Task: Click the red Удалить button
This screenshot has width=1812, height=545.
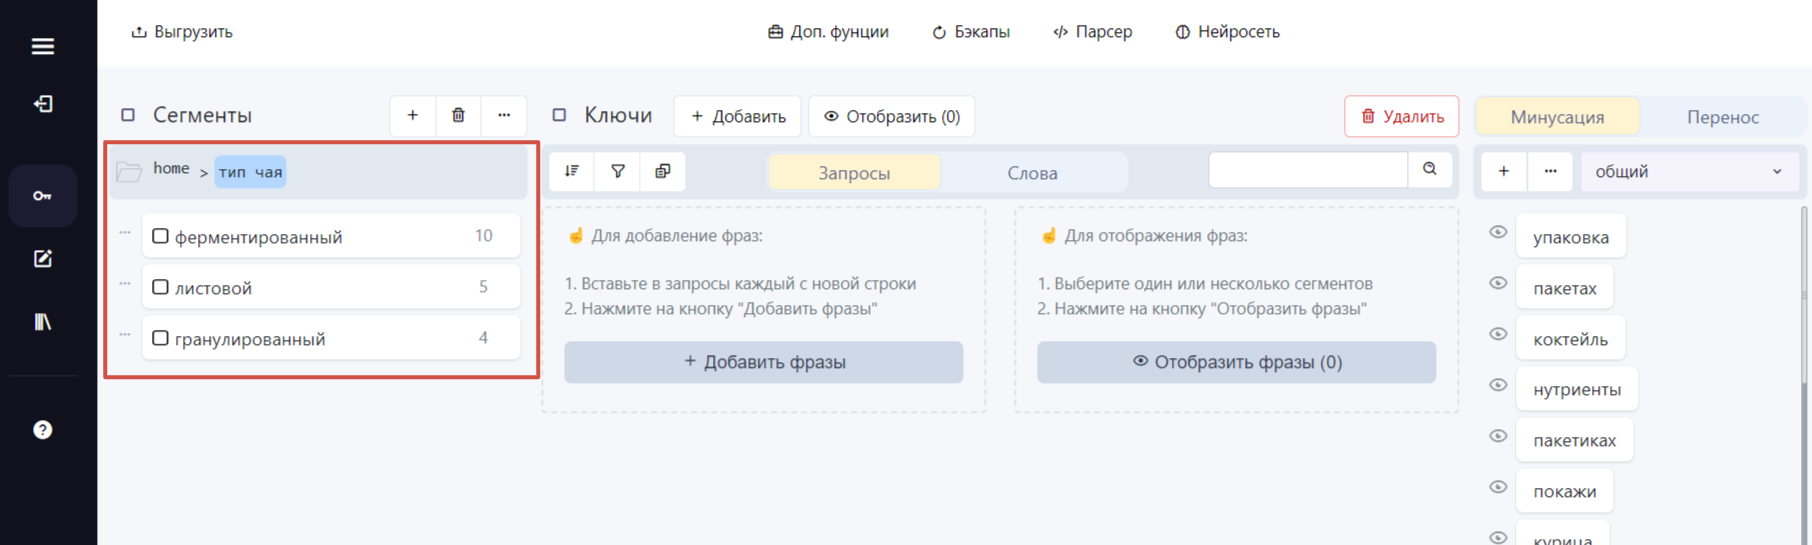Action: (1401, 116)
